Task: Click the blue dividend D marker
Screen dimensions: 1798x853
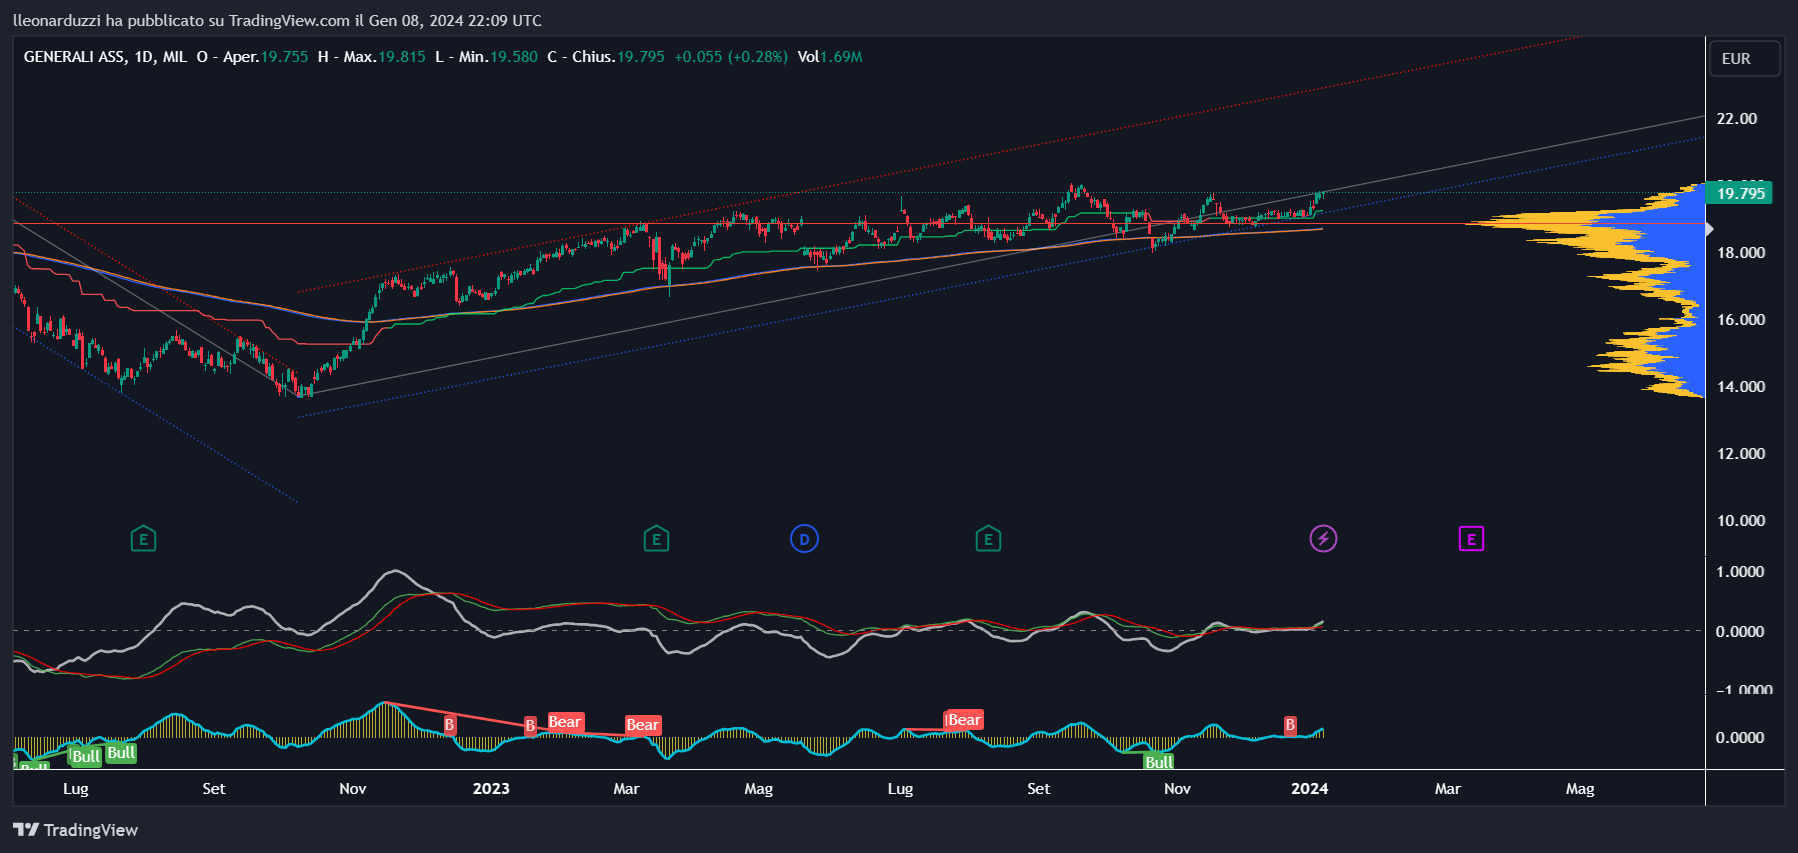Action: (x=804, y=539)
